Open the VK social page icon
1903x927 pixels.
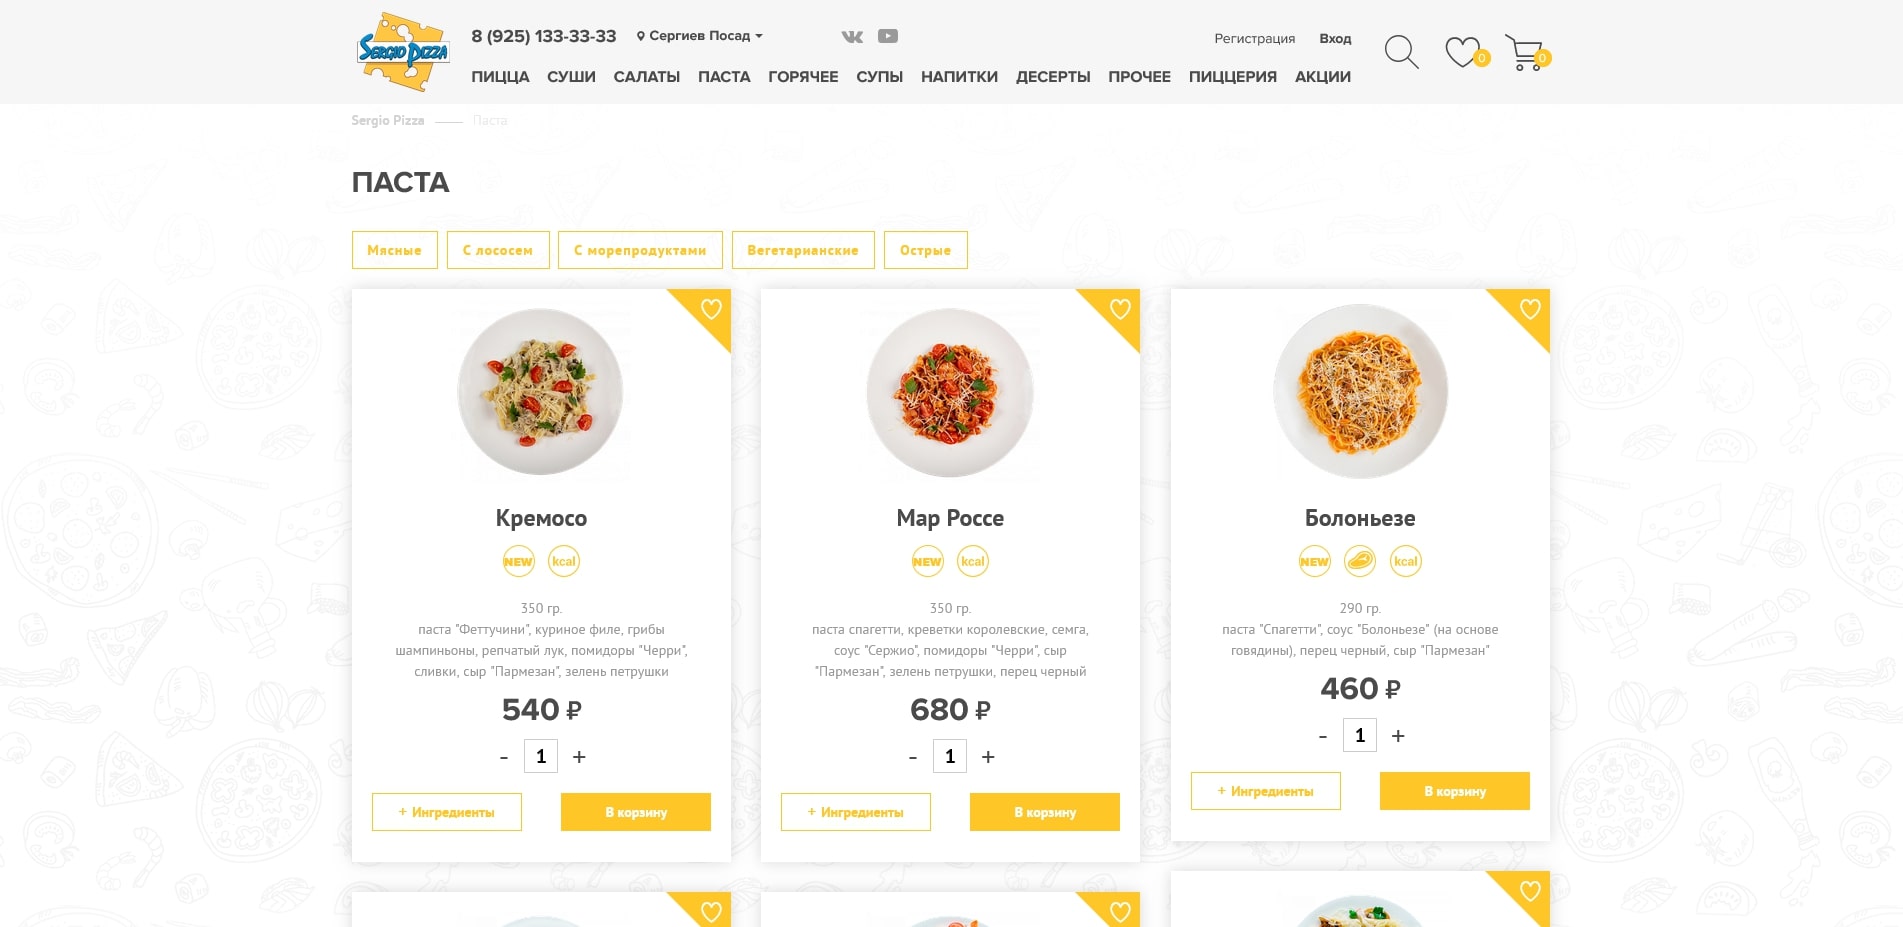coord(852,37)
